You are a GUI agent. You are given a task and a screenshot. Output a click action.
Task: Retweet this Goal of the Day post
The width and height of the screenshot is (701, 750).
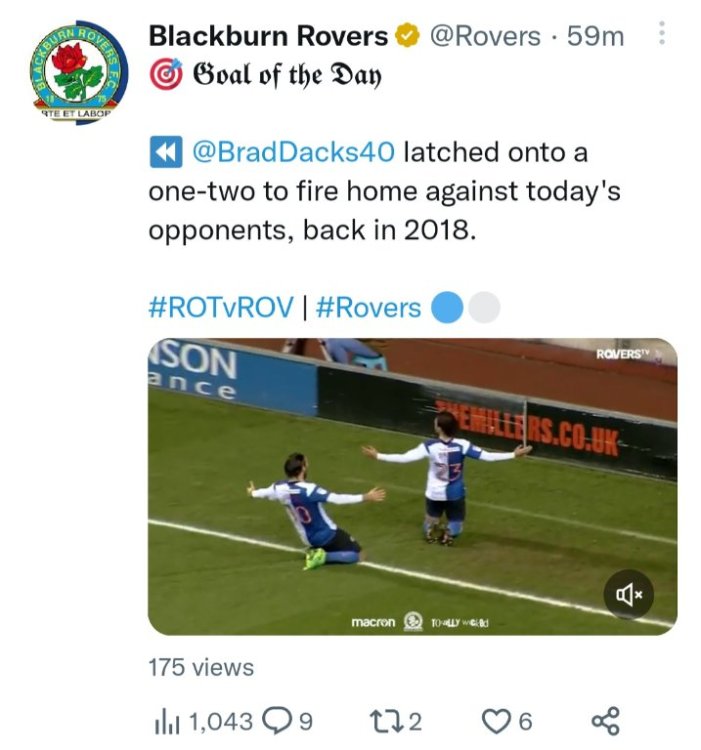384,720
